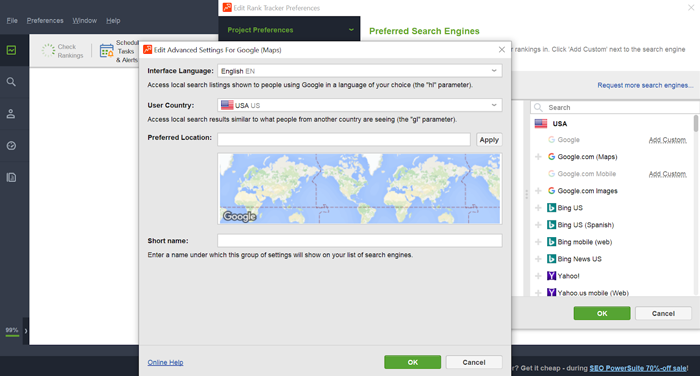Select Google.com Images in engine list
700x376 pixels.
pyautogui.click(x=587, y=191)
